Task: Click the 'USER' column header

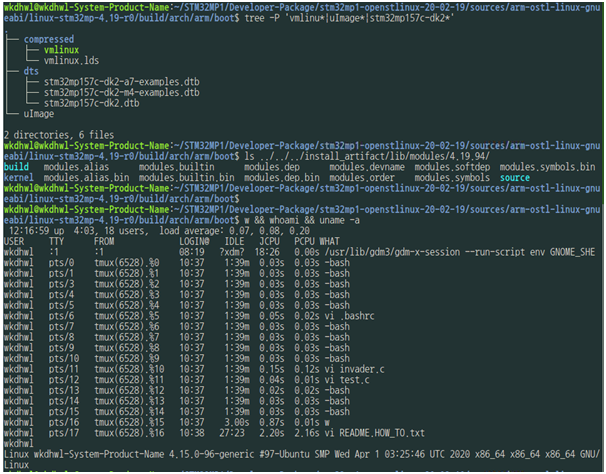Action: pyautogui.click(x=14, y=241)
